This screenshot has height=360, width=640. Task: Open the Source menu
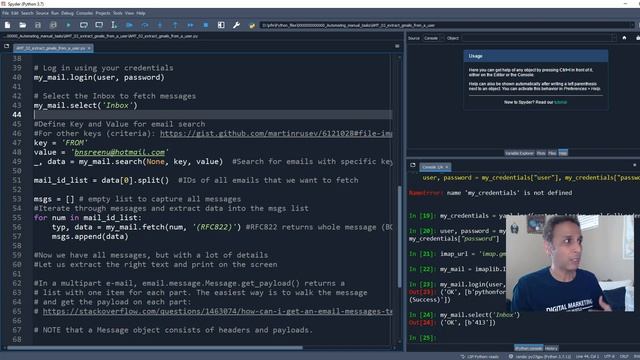click(42, 13)
